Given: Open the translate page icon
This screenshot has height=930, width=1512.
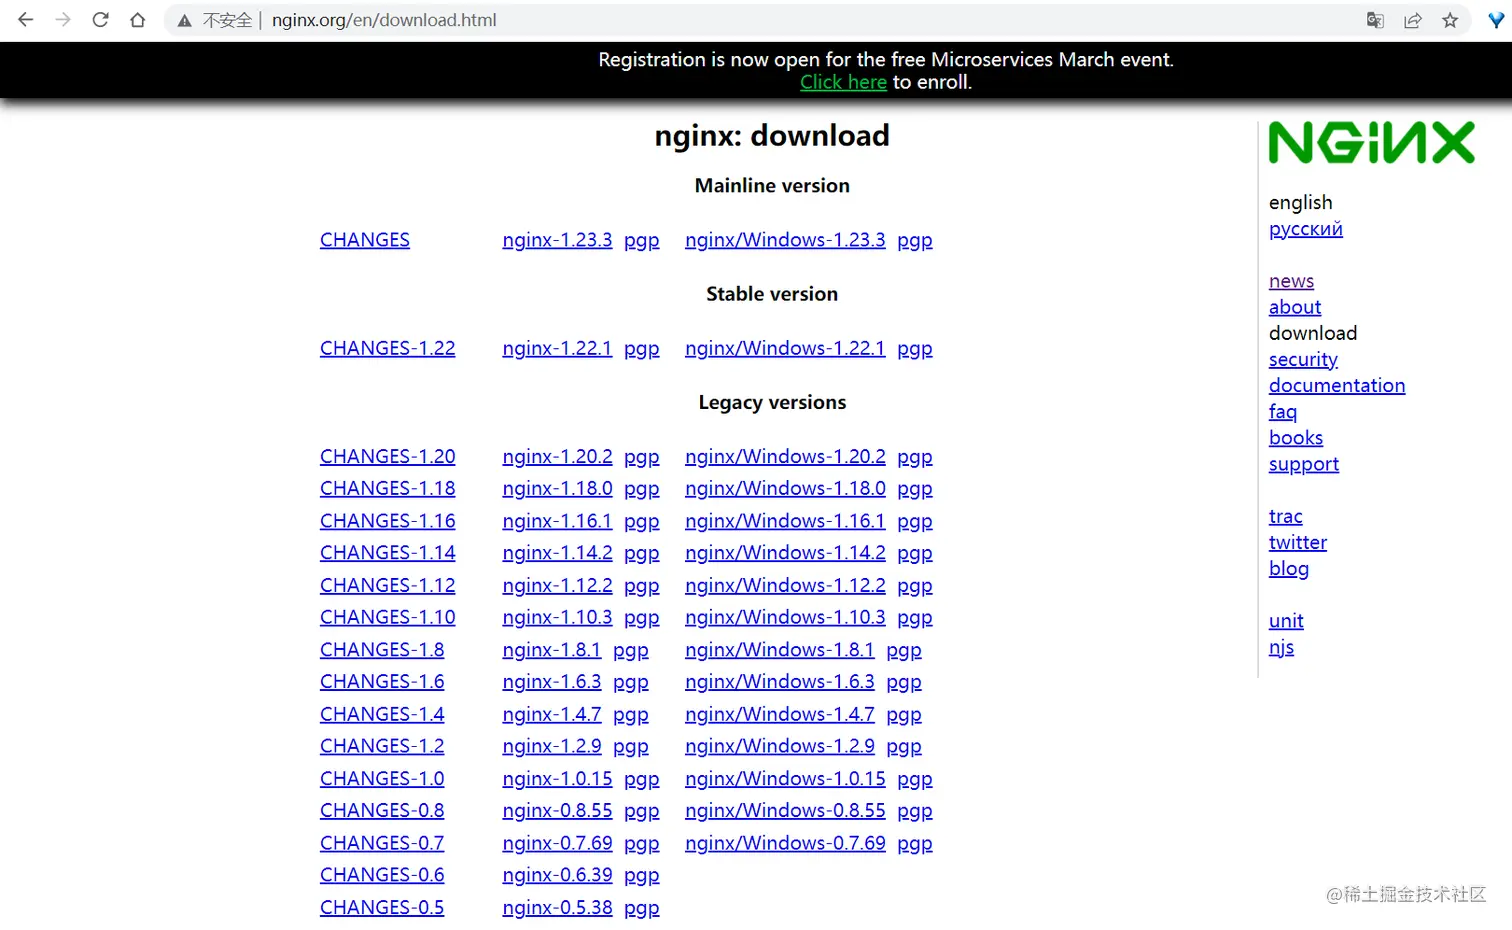Looking at the screenshot, I should pos(1375,20).
